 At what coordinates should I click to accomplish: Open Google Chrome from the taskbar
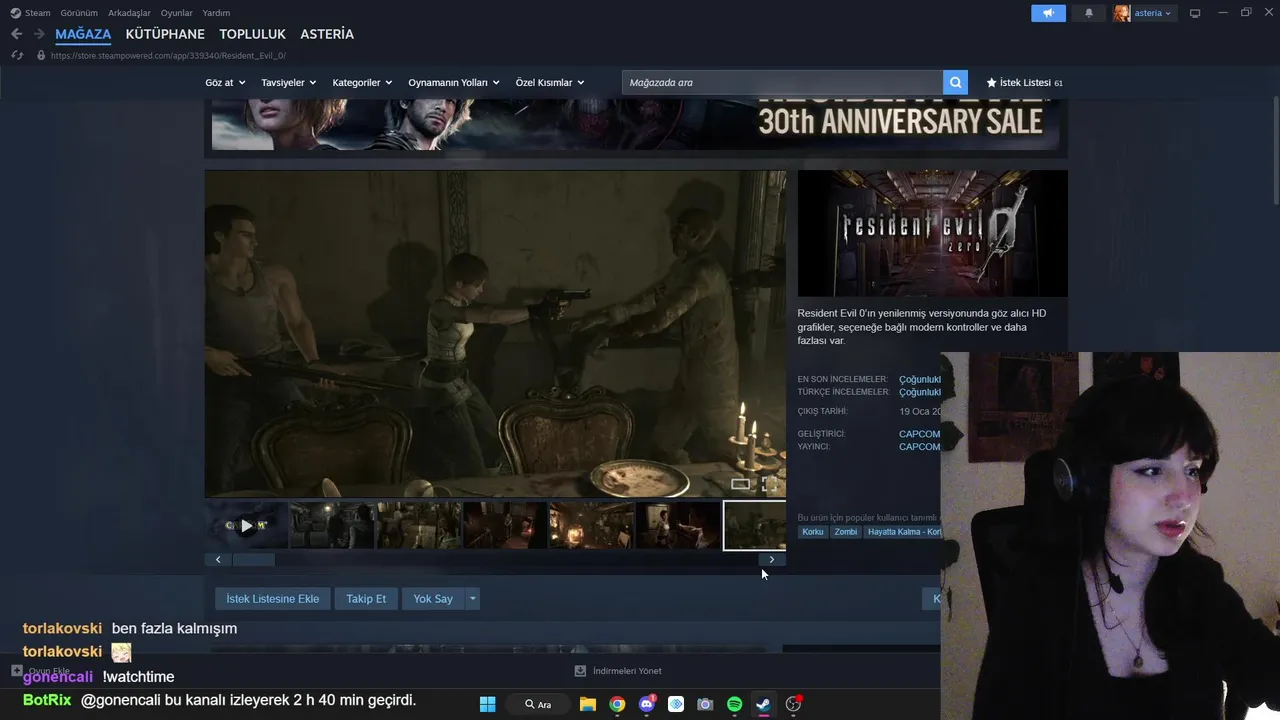[x=617, y=704]
